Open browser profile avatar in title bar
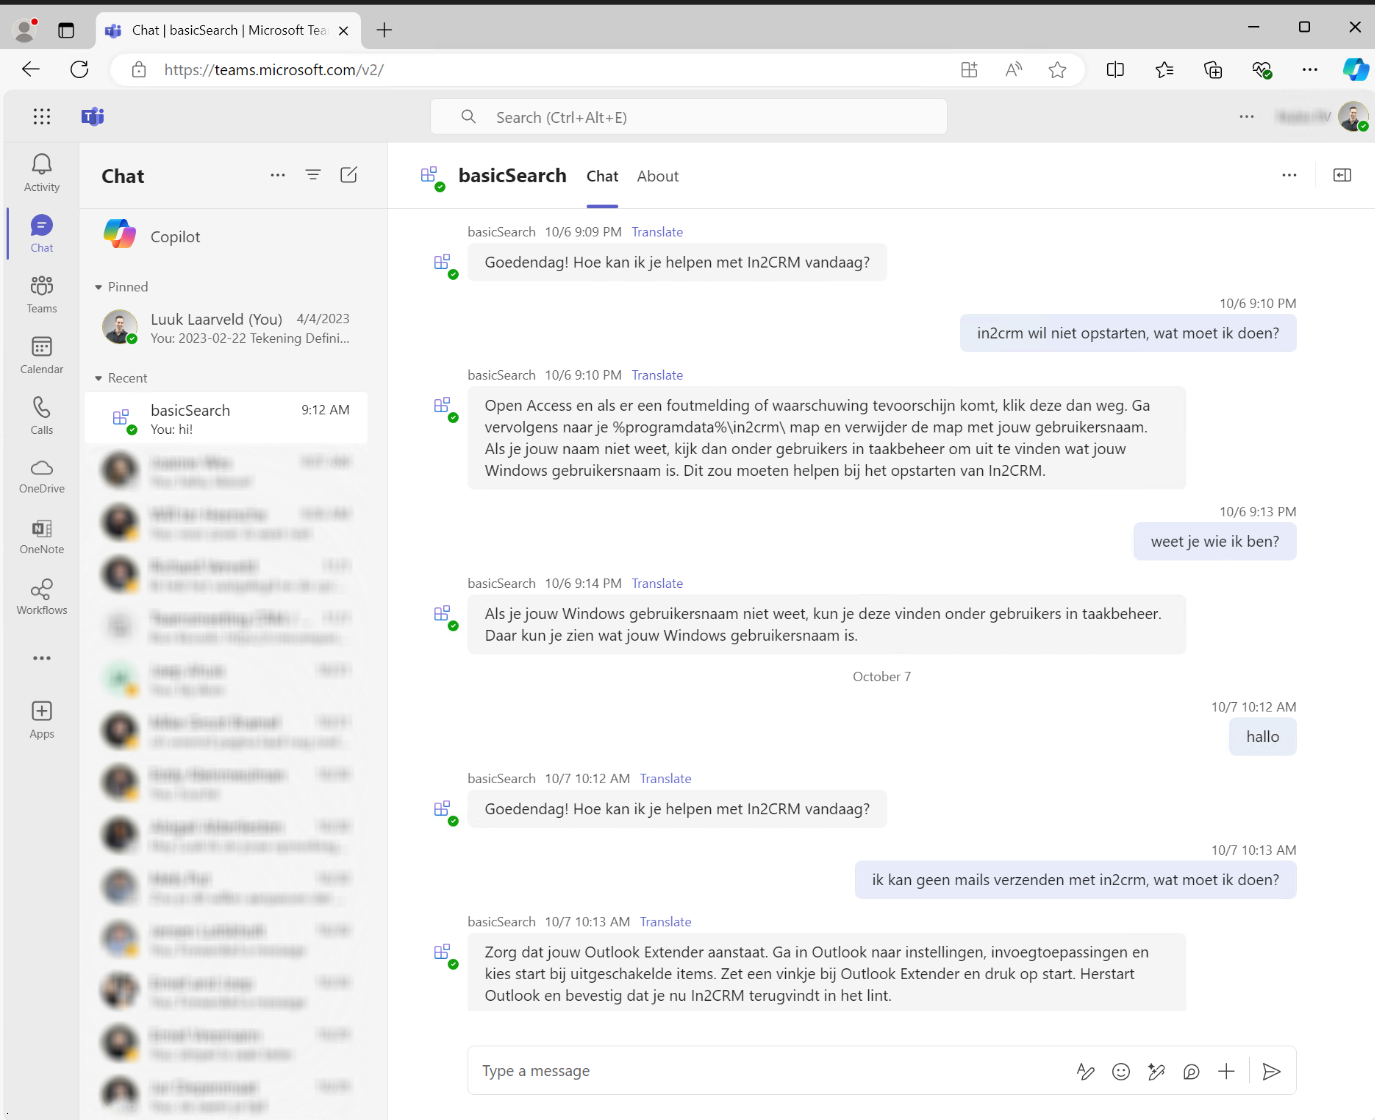This screenshot has height=1120, width=1375. (x=25, y=30)
